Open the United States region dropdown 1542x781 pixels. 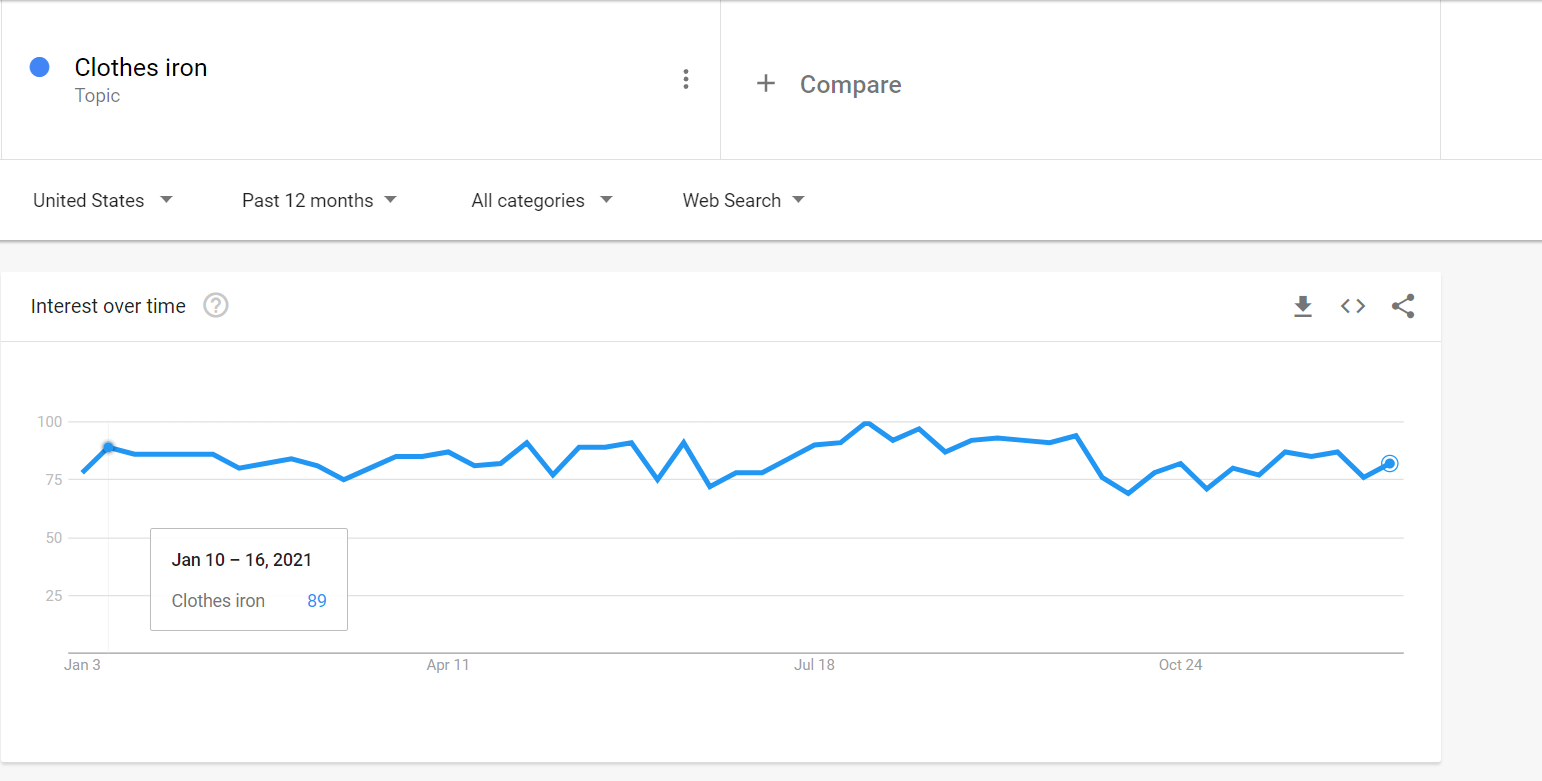coord(103,200)
